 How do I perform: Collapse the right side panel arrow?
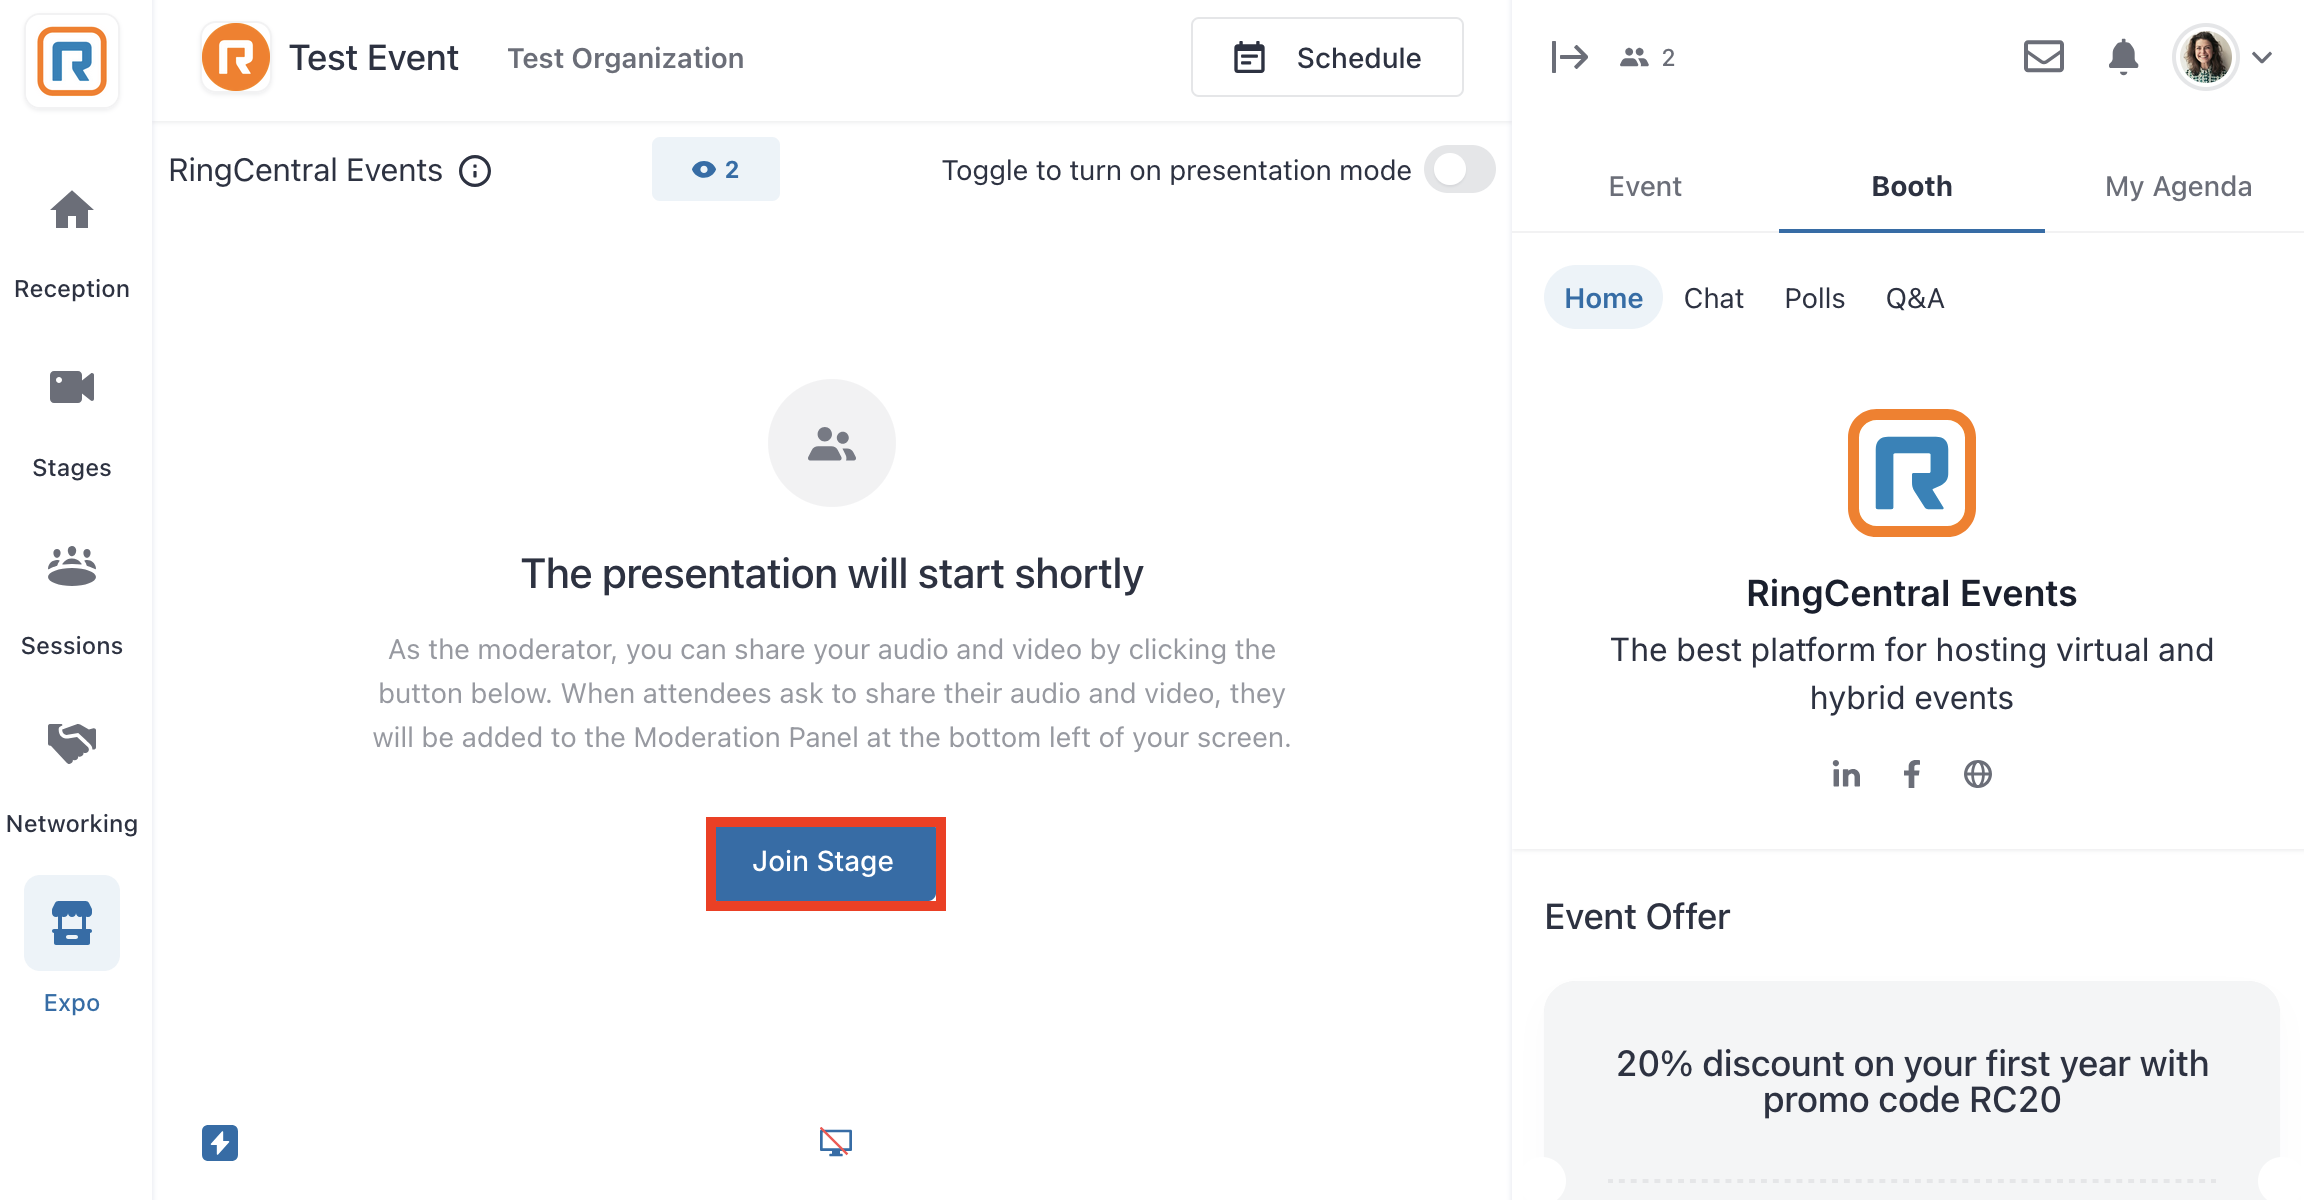pos(1569,57)
